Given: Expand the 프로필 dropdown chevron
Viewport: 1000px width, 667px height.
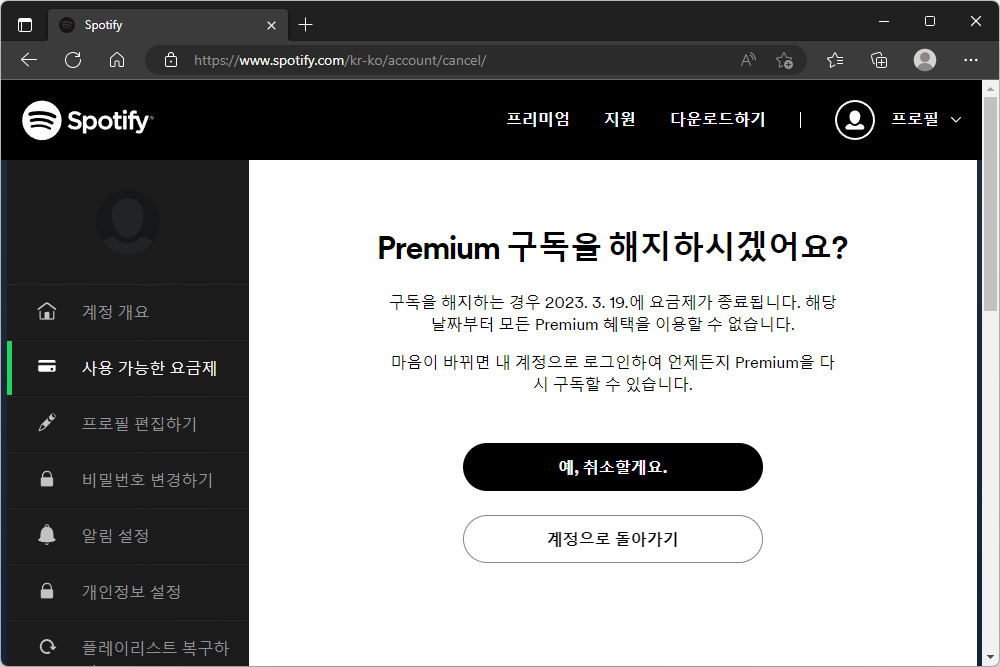Looking at the screenshot, I should point(955,120).
